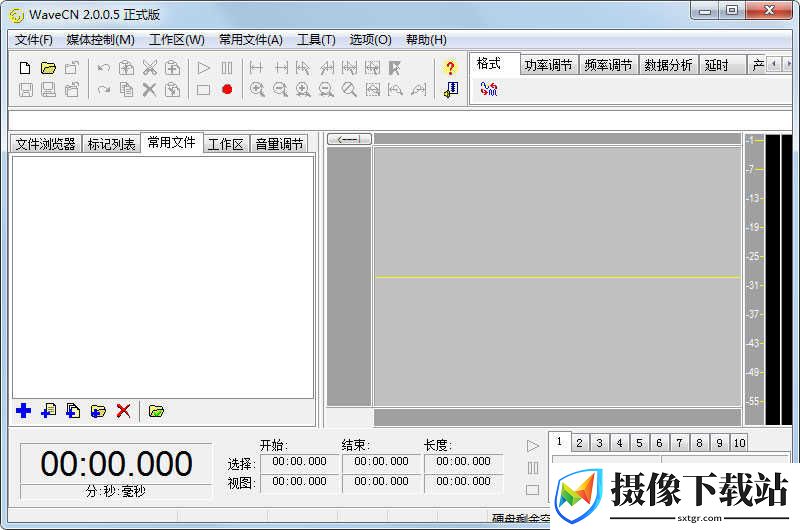Select numbered tab 2
This screenshot has height=530, width=800.
[x=579, y=443]
